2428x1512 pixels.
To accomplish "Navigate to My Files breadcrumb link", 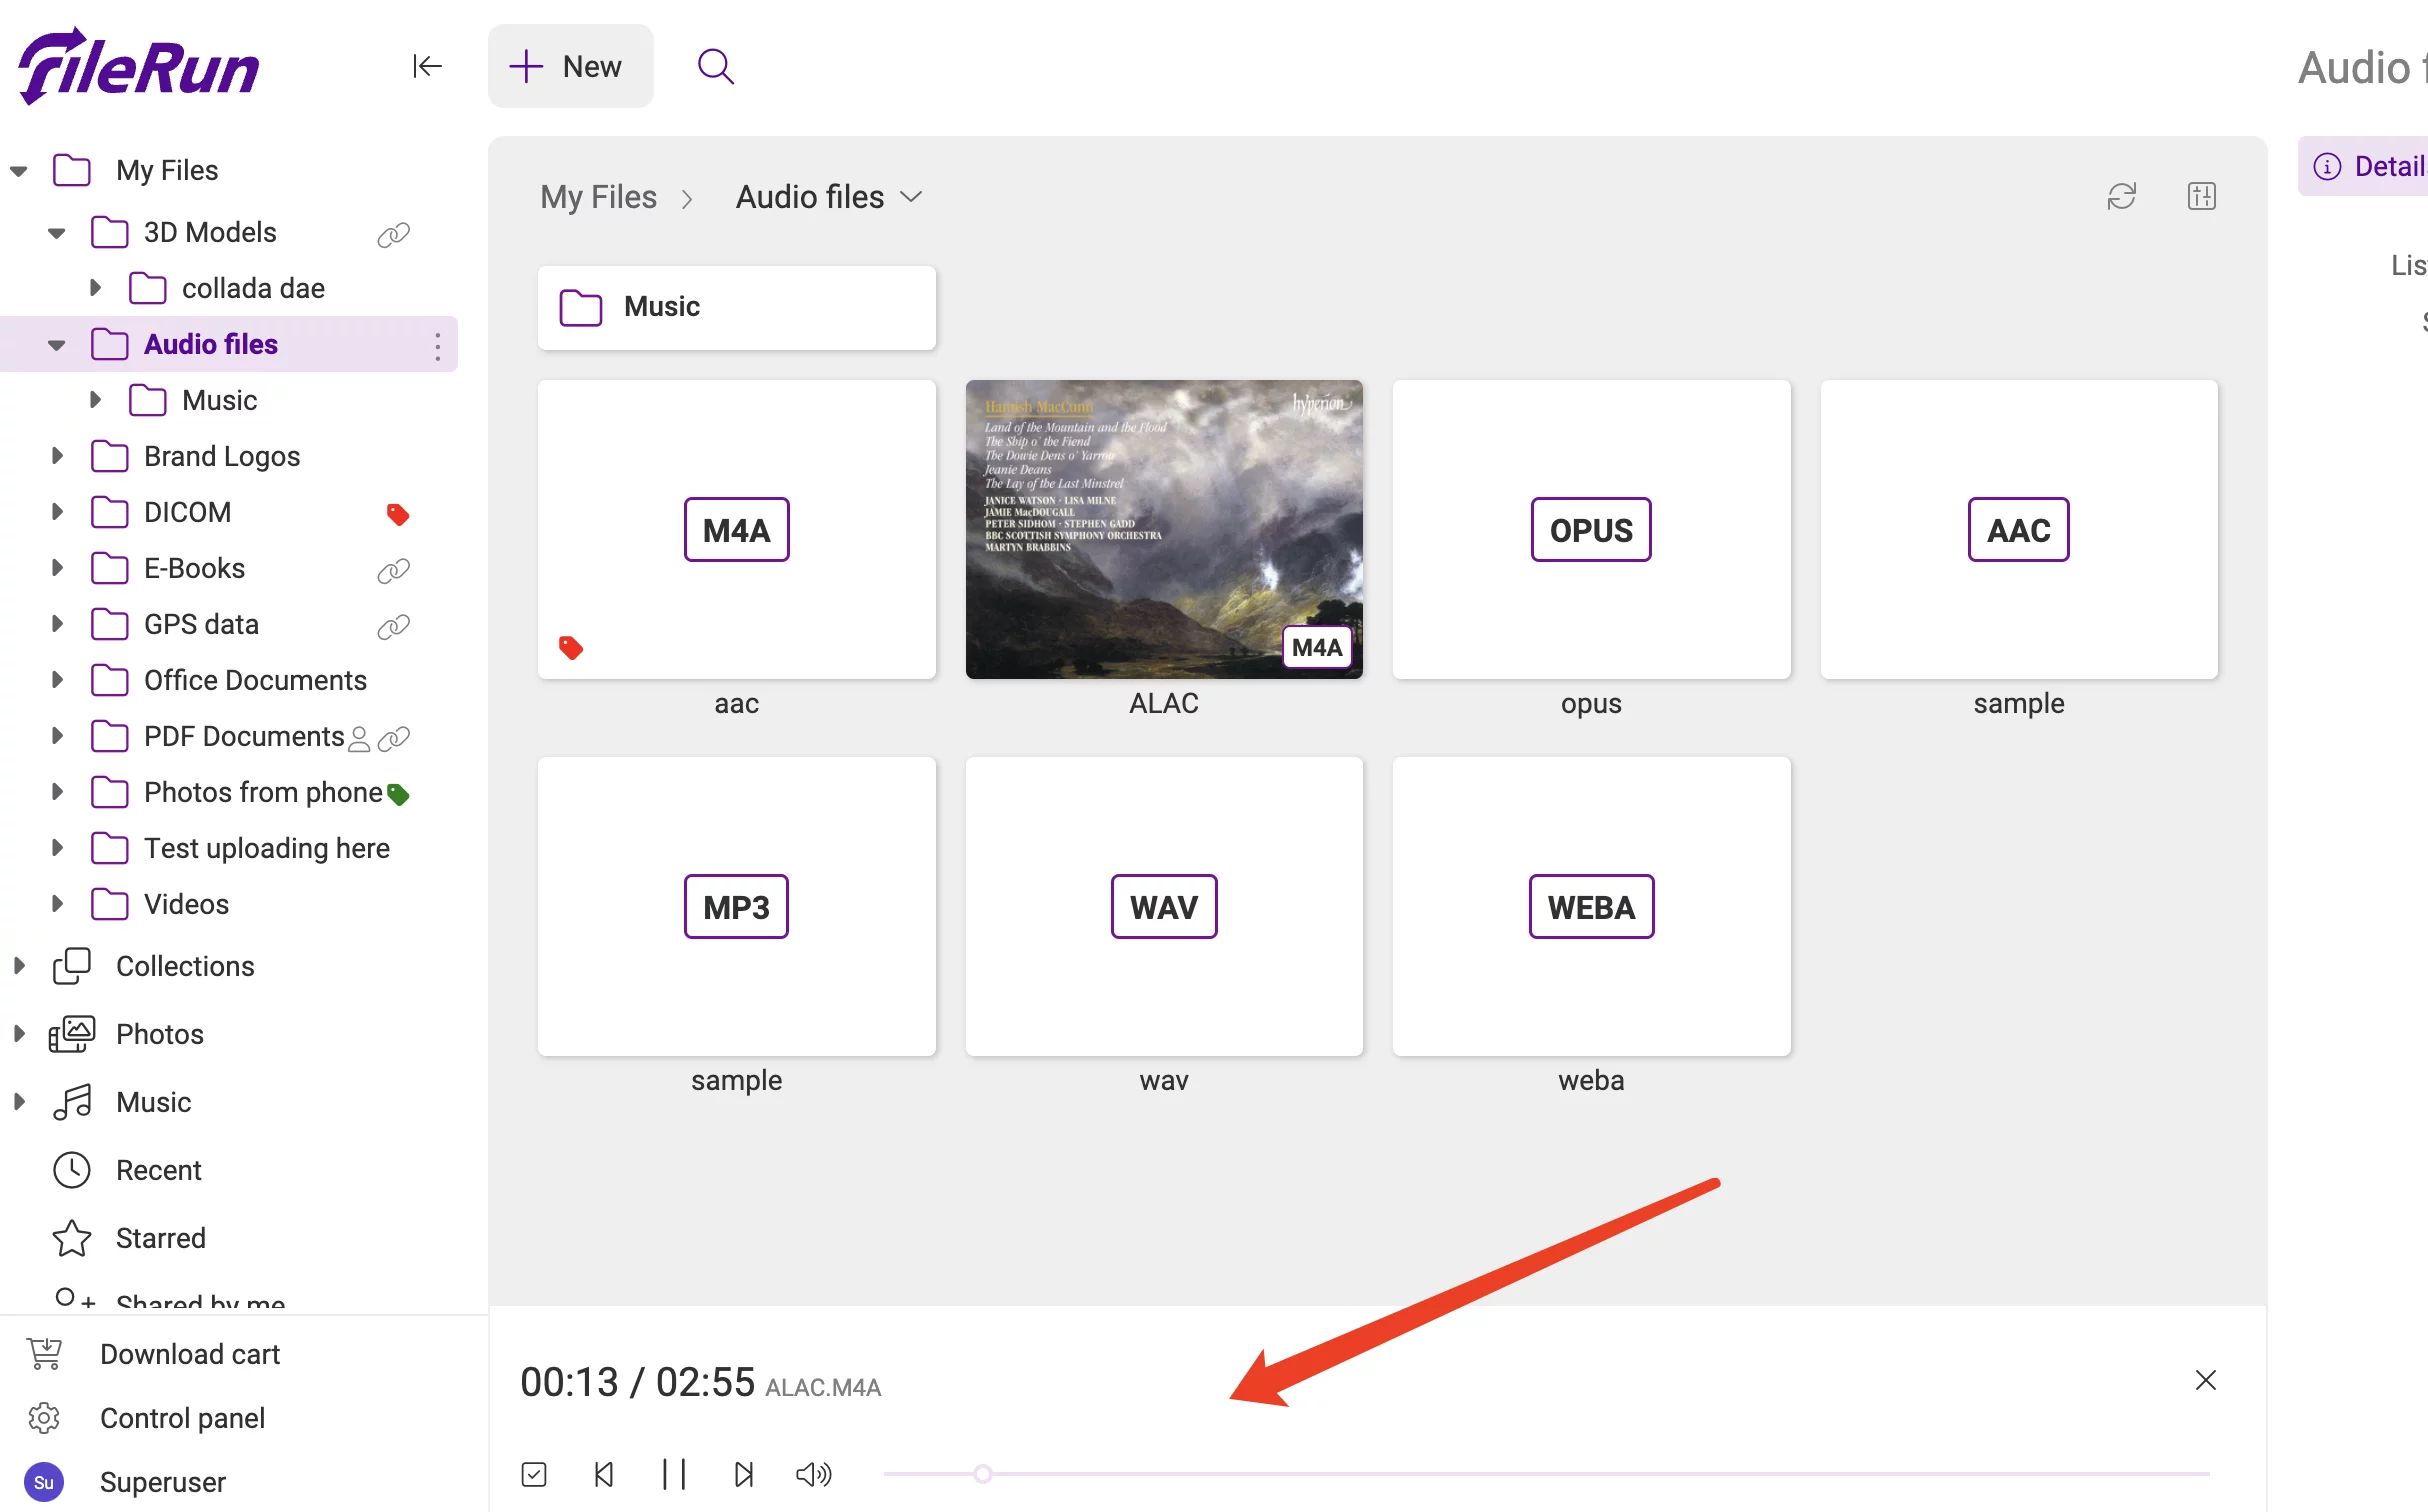I will [598, 197].
